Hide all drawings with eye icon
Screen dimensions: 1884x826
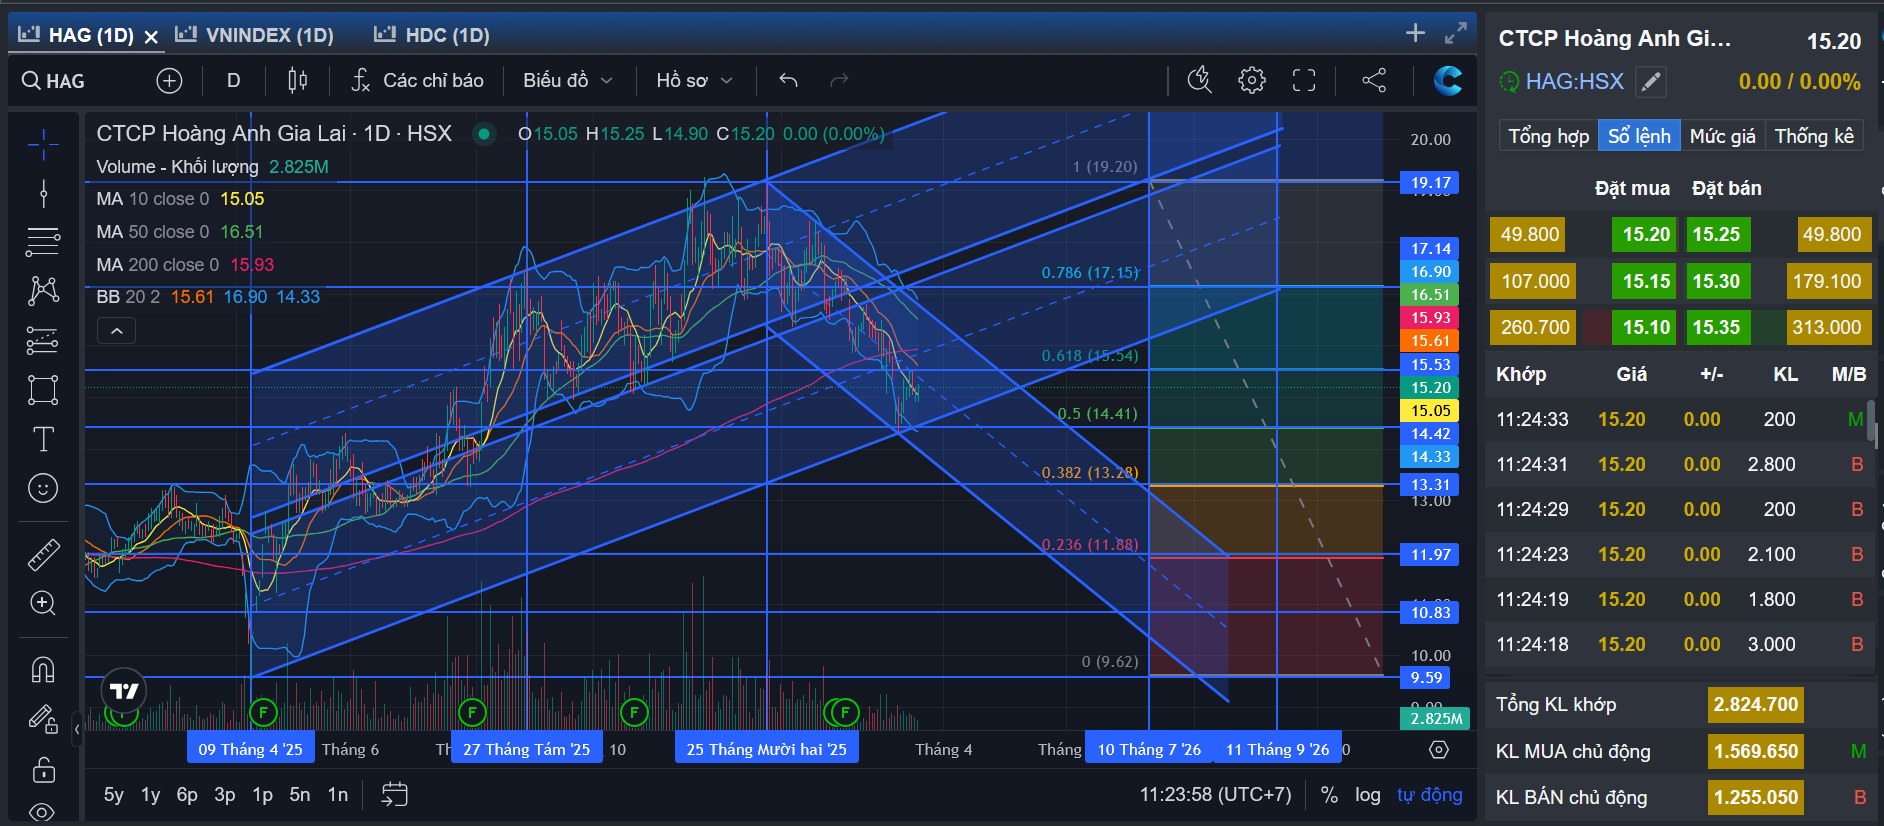click(x=43, y=811)
